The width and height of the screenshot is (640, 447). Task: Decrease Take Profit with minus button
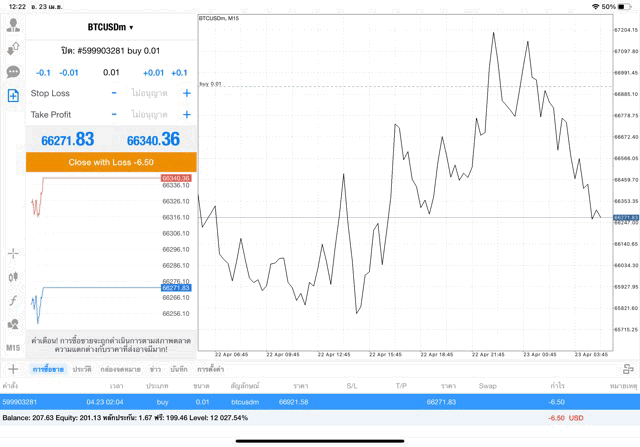coord(114,115)
